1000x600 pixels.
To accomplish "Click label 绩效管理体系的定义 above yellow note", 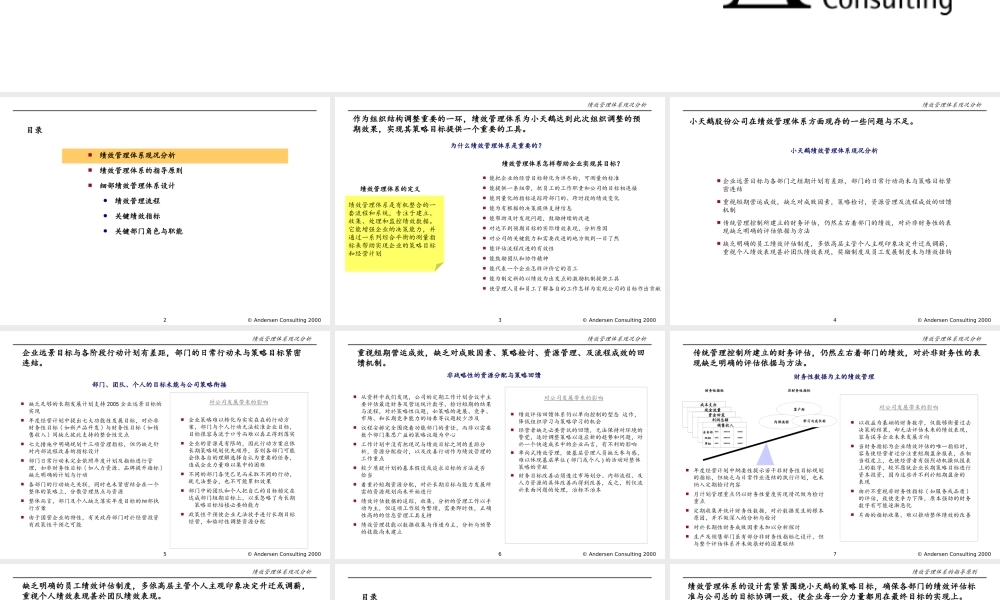I will point(390,189).
